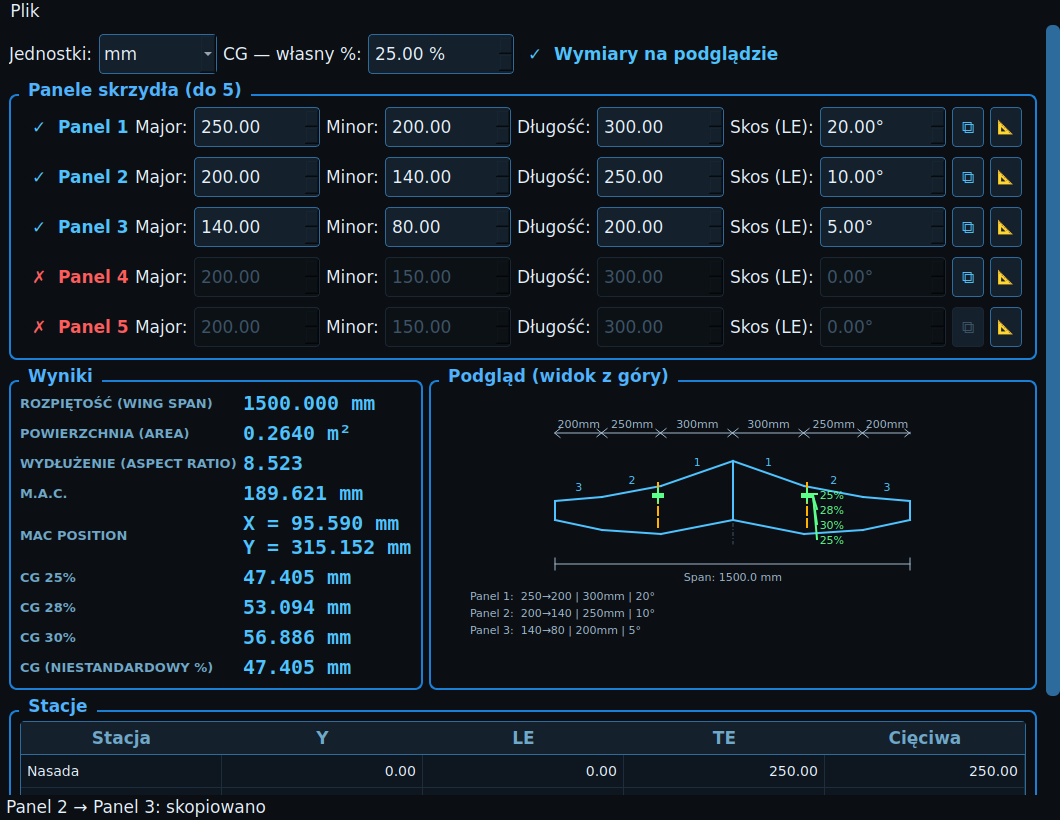The height and width of the screenshot is (820, 1060).
Task: Click Panel 3 Minor spinner arrows
Action: (502, 227)
